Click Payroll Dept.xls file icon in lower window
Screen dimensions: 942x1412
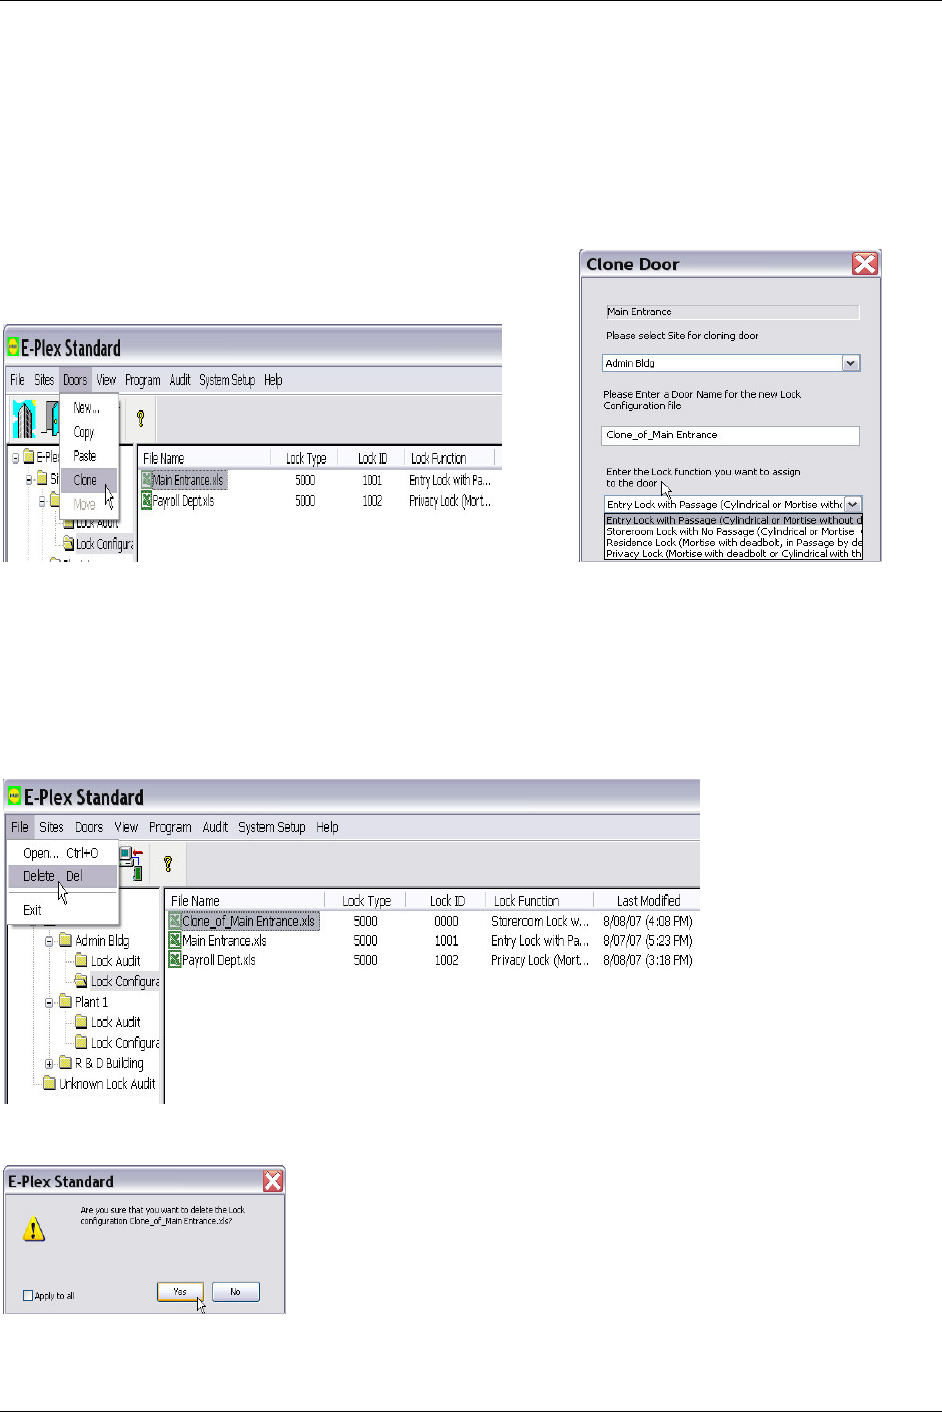[175, 960]
